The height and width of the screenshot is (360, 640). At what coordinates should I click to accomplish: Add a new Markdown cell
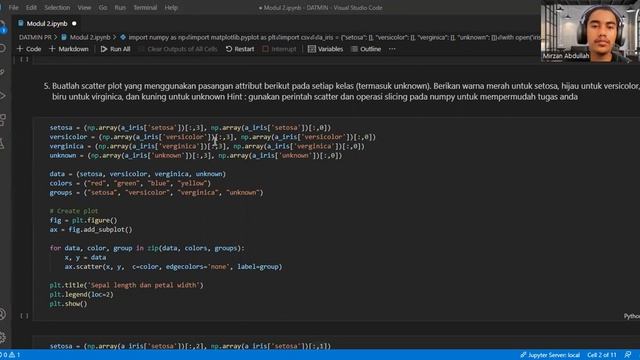click(69, 49)
